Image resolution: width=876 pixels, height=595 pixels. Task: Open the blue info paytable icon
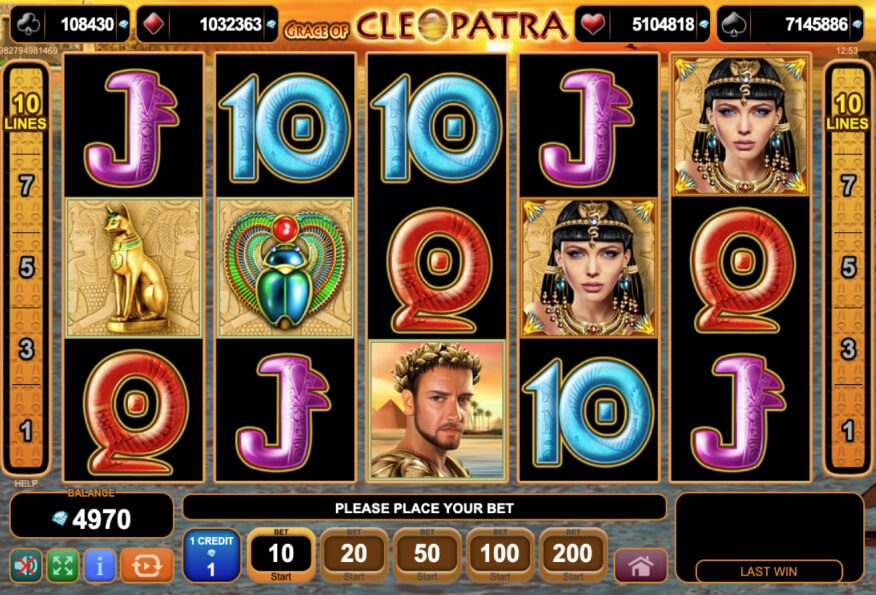99,566
